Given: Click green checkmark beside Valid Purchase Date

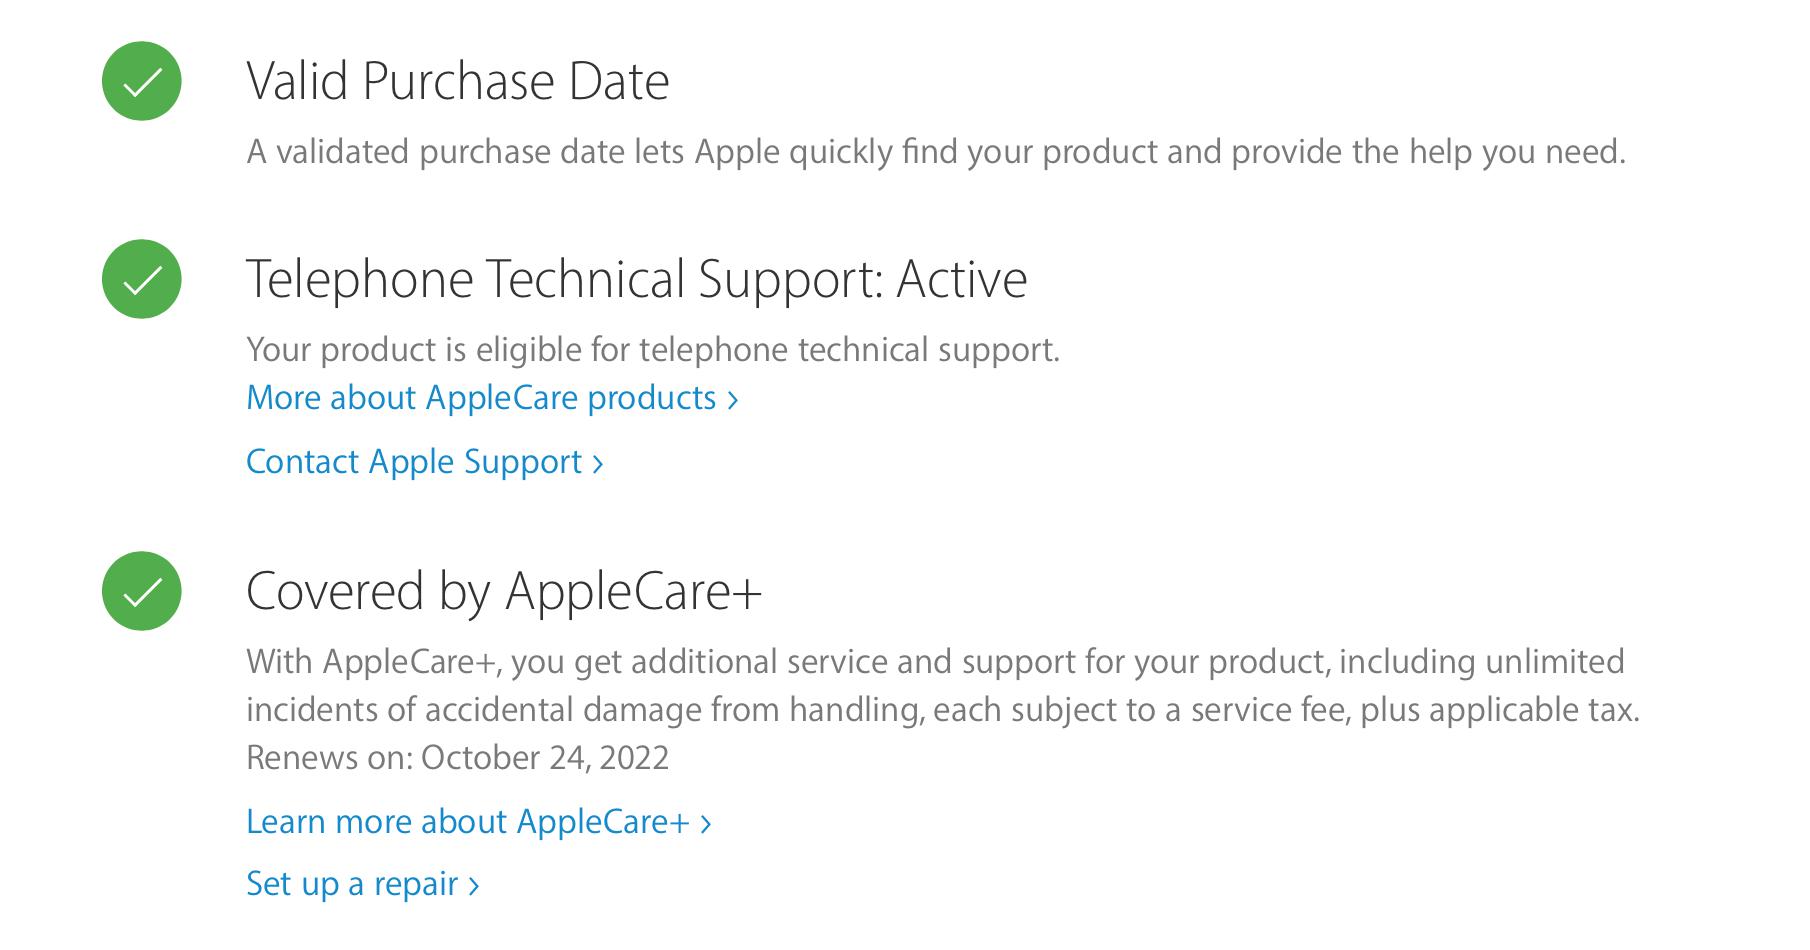Looking at the screenshot, I should [x=141, y=81].
